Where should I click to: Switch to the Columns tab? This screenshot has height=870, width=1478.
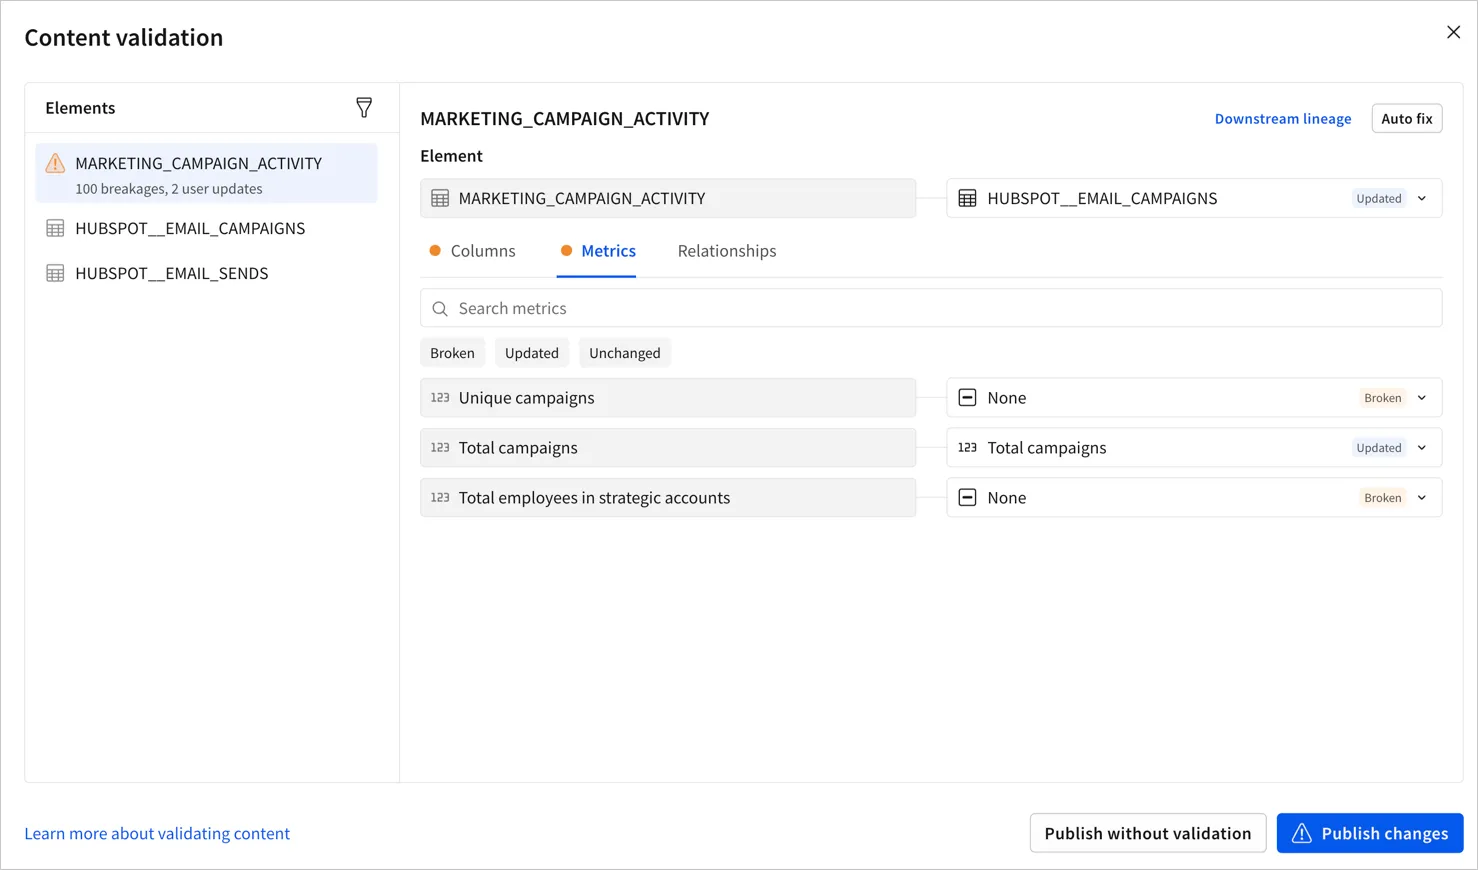(472, 251)
